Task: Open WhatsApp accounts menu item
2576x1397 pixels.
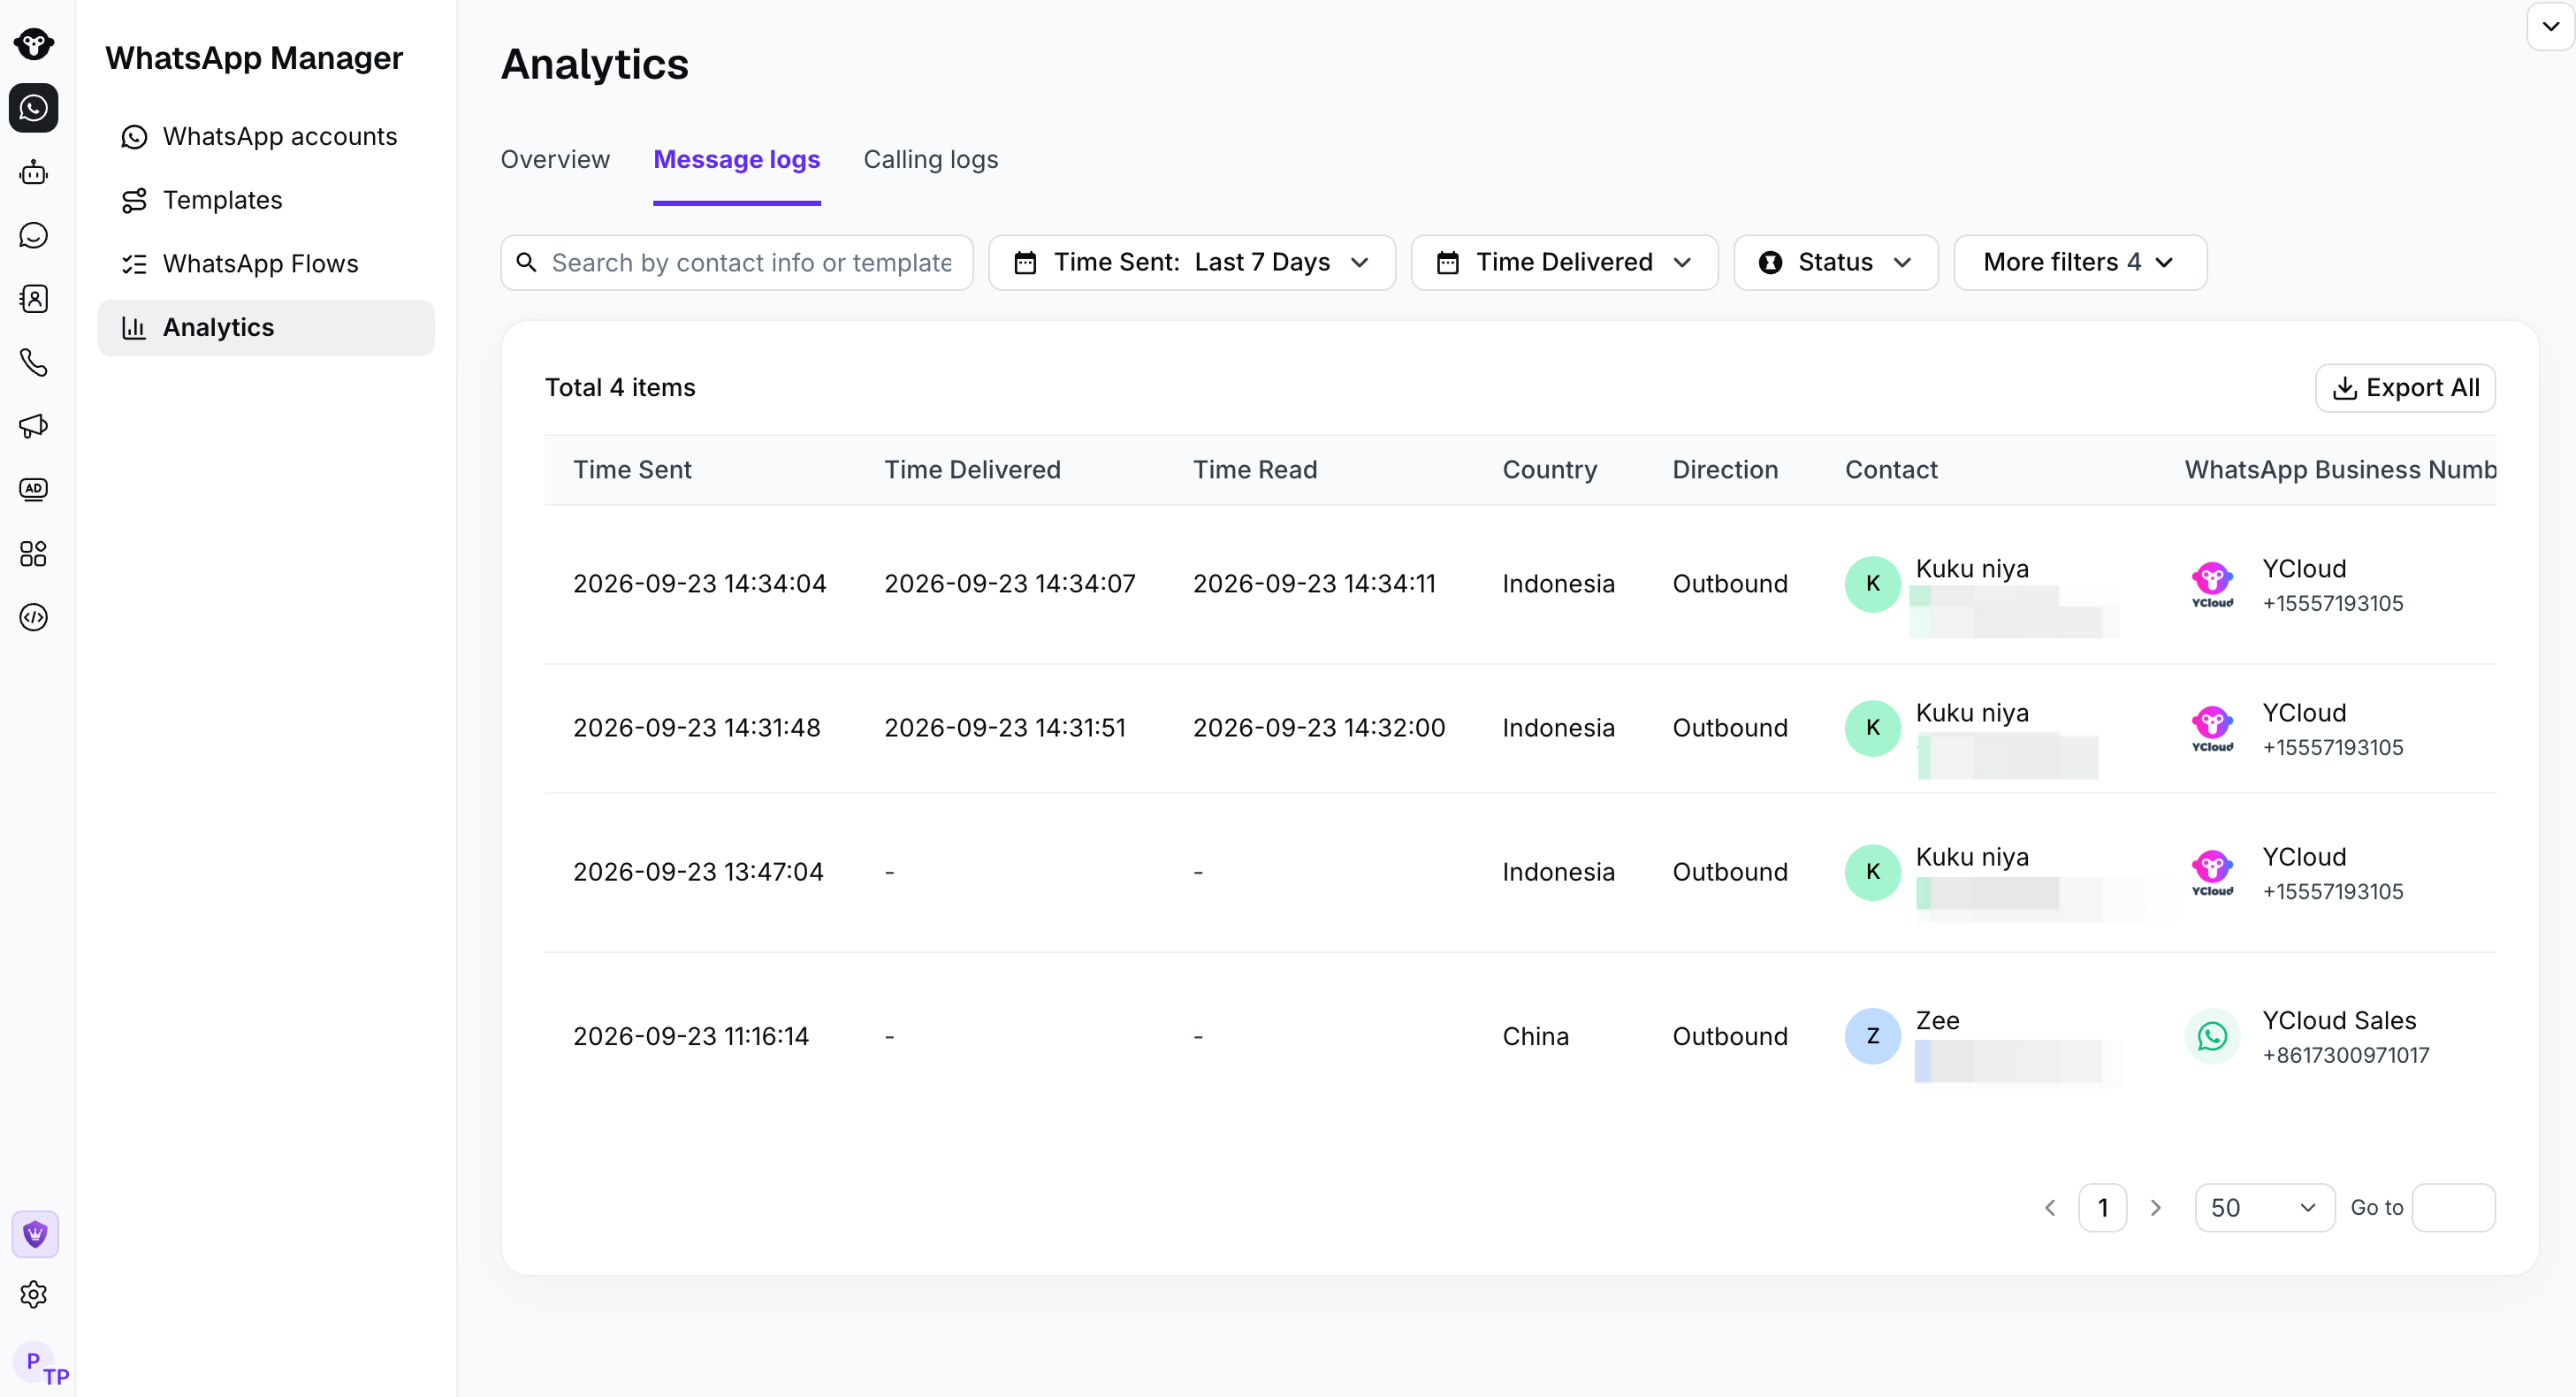Action: tap(266, 136)
